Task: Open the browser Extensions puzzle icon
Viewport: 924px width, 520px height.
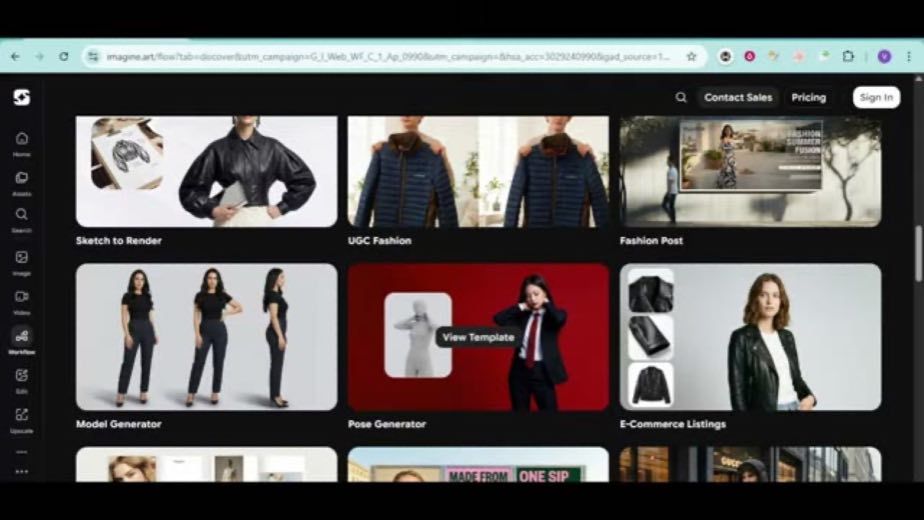Action: tap(848, 57)
